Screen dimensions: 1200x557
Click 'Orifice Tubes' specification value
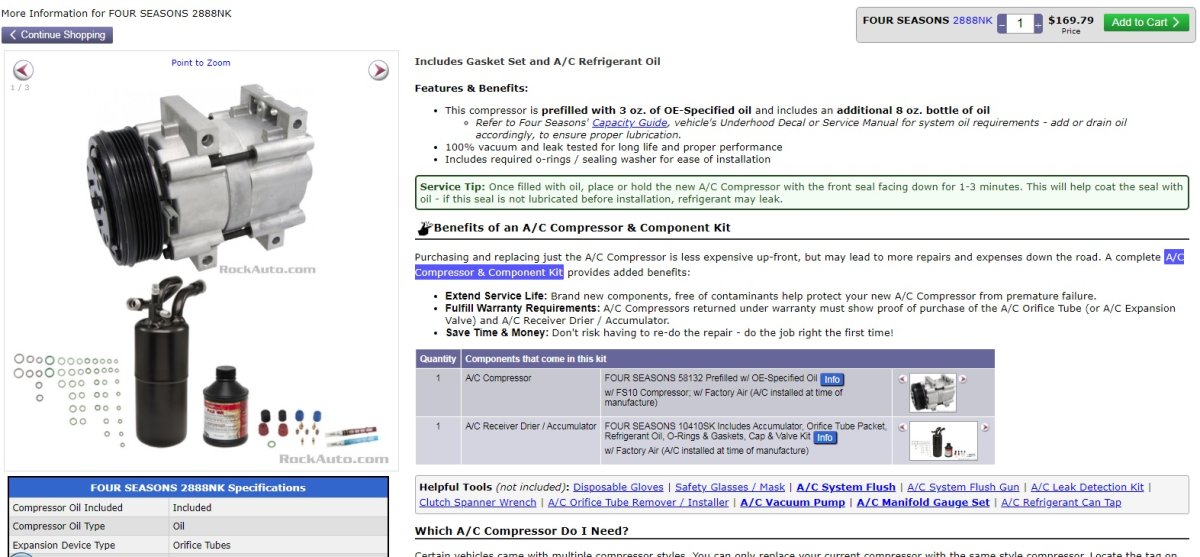coord(204,546)
